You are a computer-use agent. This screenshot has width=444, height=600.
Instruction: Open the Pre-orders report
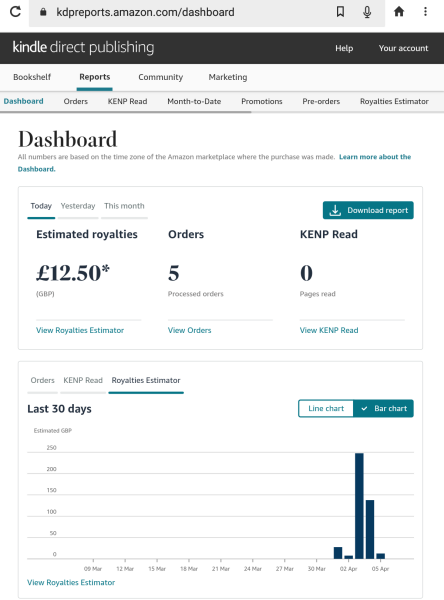tap(321, 101)
